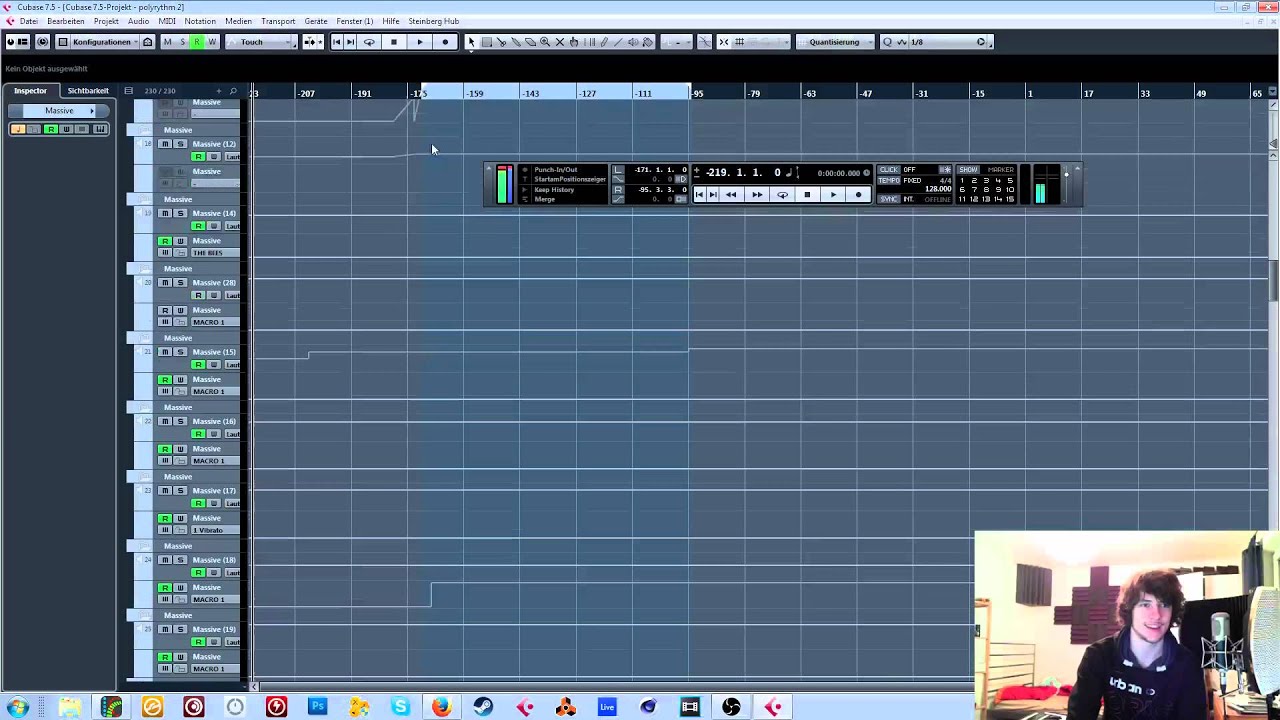Open THE BEES automation parameter selector

coord(213,253)
